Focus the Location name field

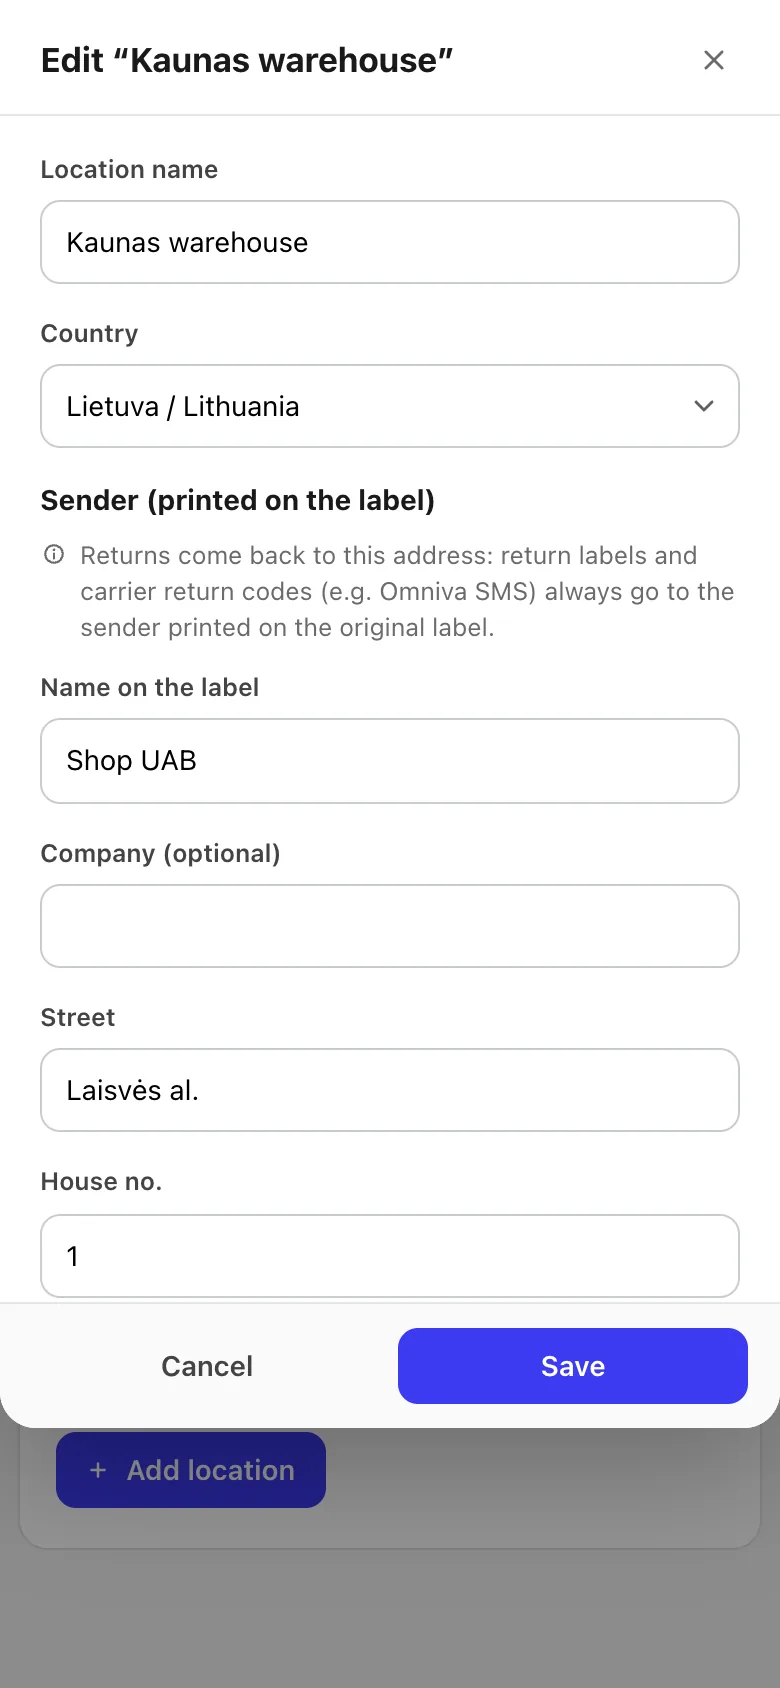(390, 242)
